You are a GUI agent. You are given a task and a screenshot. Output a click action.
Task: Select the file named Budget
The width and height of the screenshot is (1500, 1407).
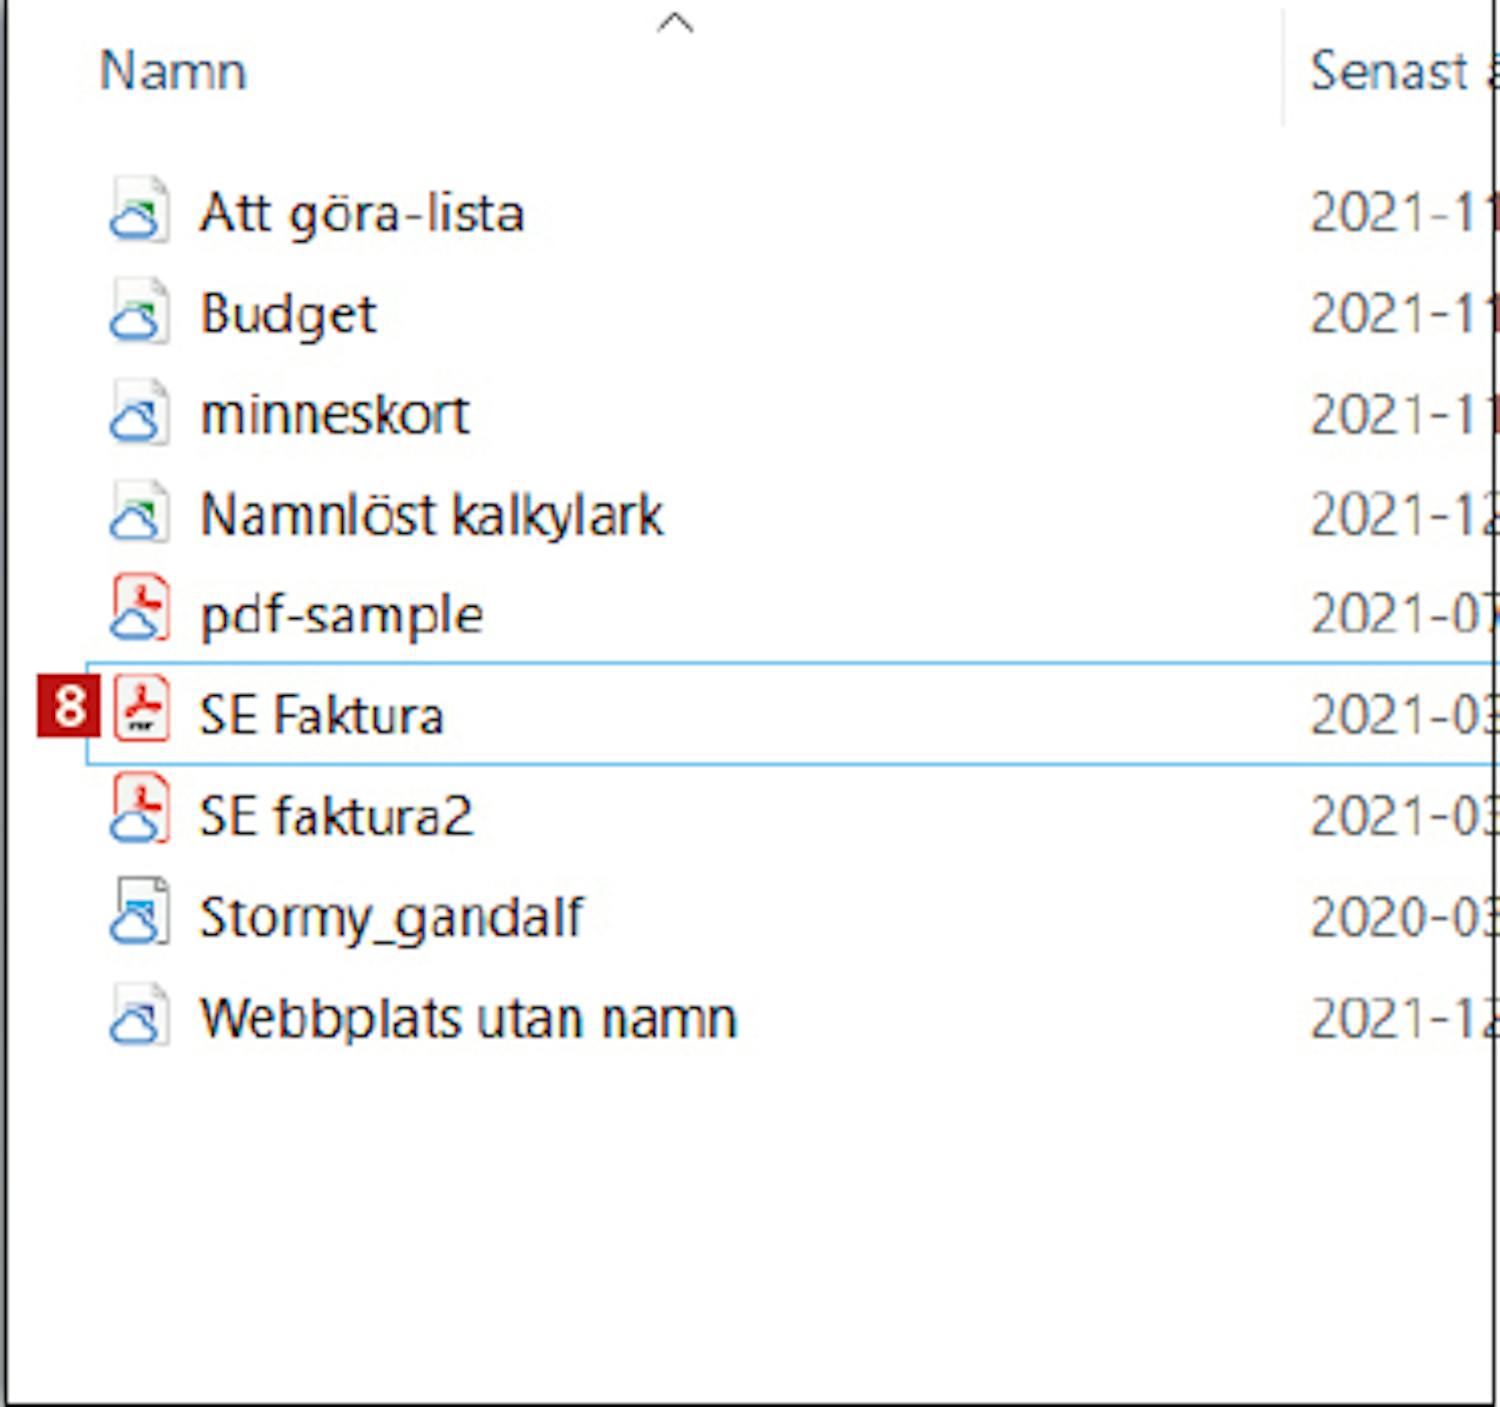pos(288,314)
